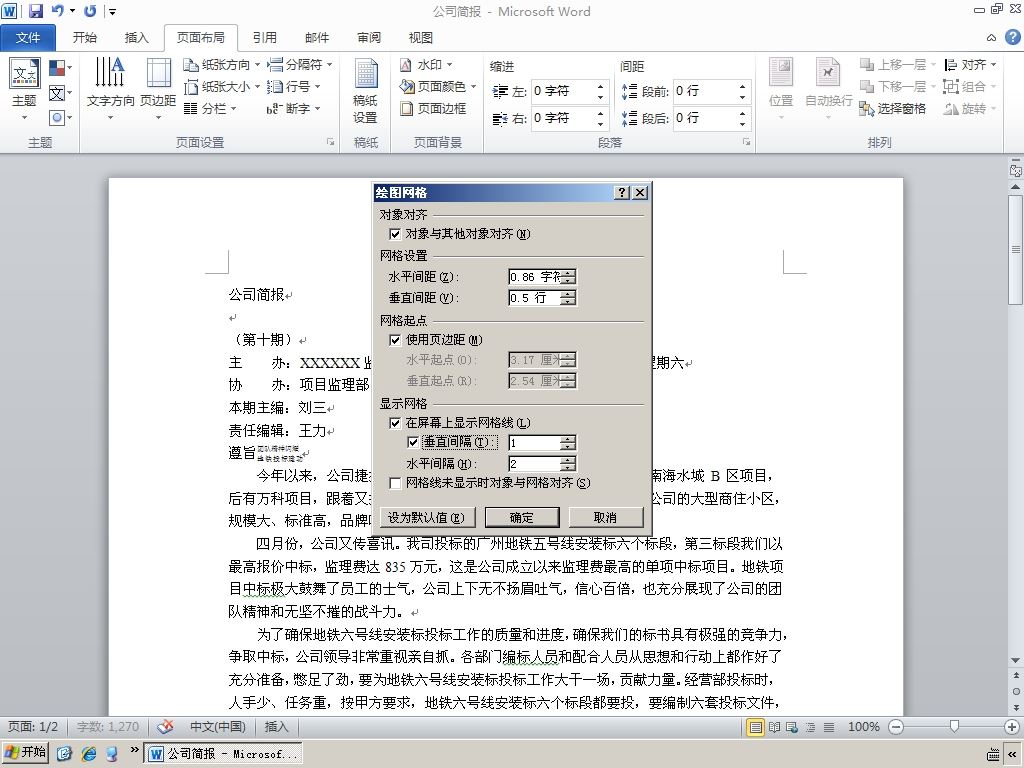Click 设为默认值 button

(426, 517)
